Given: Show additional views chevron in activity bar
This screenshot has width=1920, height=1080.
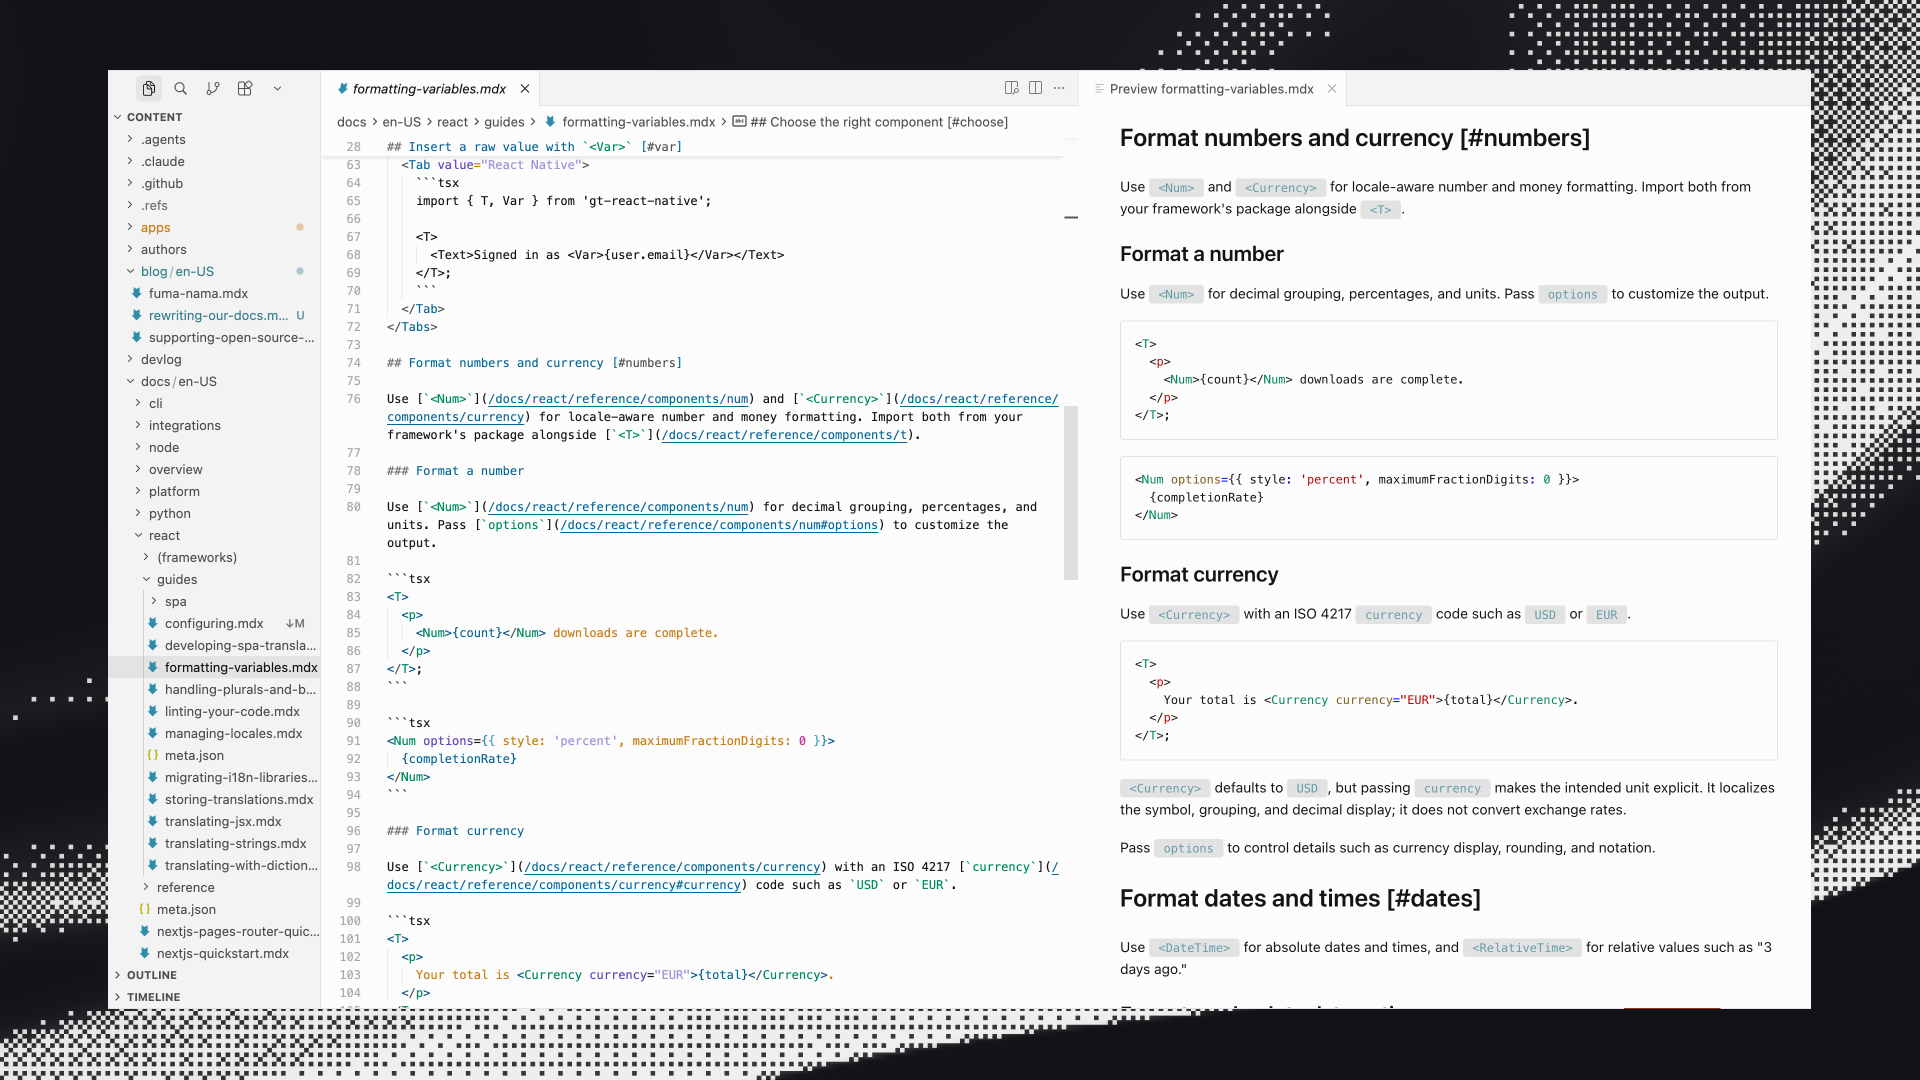Looking at the screenshot, I should pos(277,89).
